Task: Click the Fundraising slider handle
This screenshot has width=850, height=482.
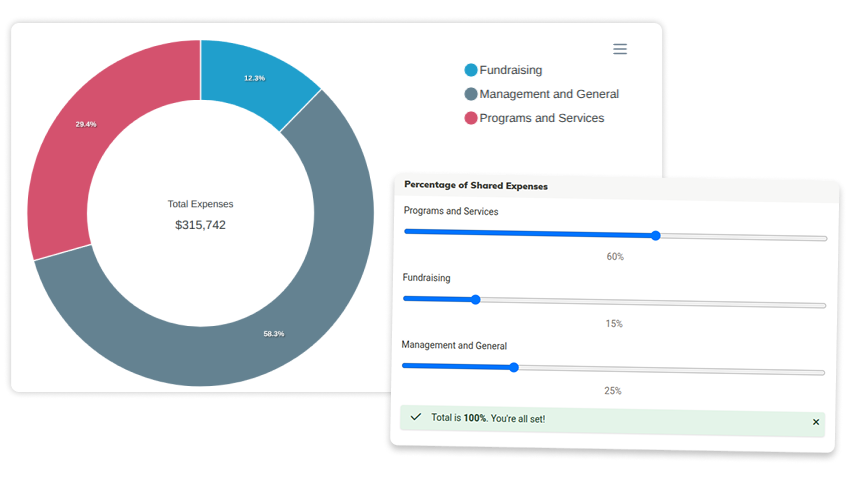Action: tap(475, 299)
